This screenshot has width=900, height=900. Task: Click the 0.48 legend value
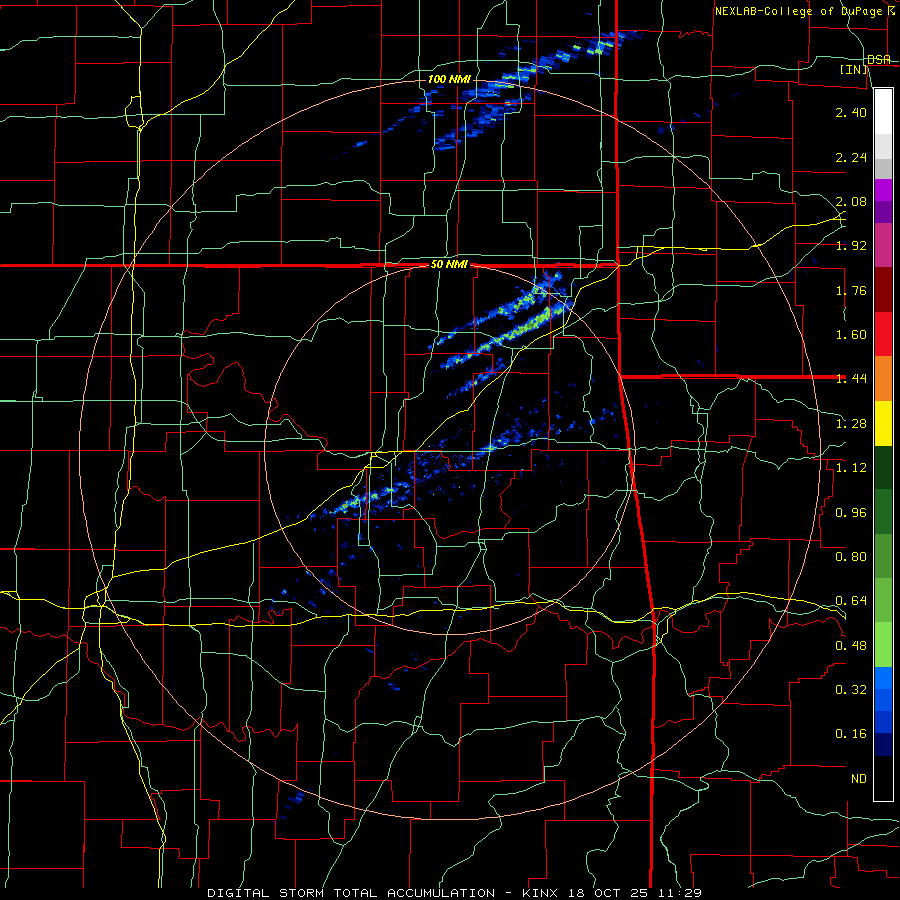(x=851, y=646)
